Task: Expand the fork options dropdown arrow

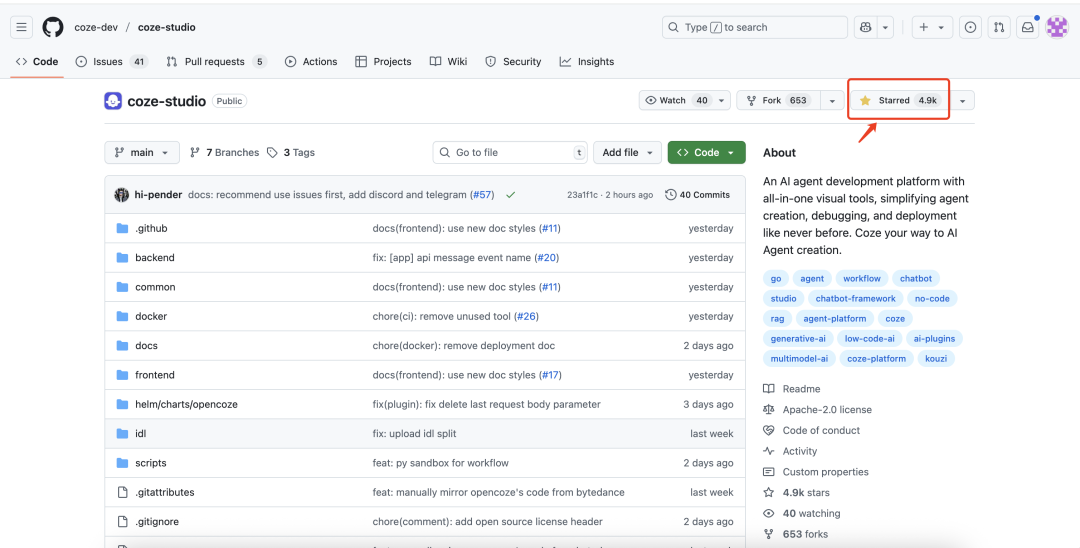Action: (x=832, y=101)
